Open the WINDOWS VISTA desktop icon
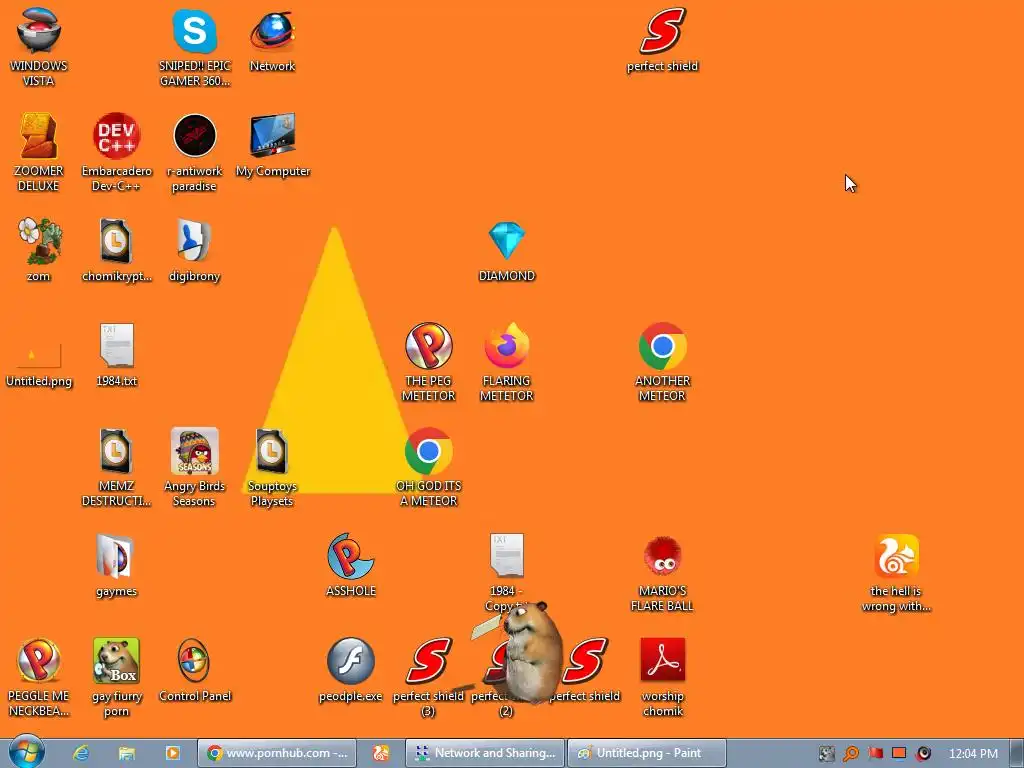Image resolution: width=1024 pixels, height=768 pixels. (x=39, y=46)
